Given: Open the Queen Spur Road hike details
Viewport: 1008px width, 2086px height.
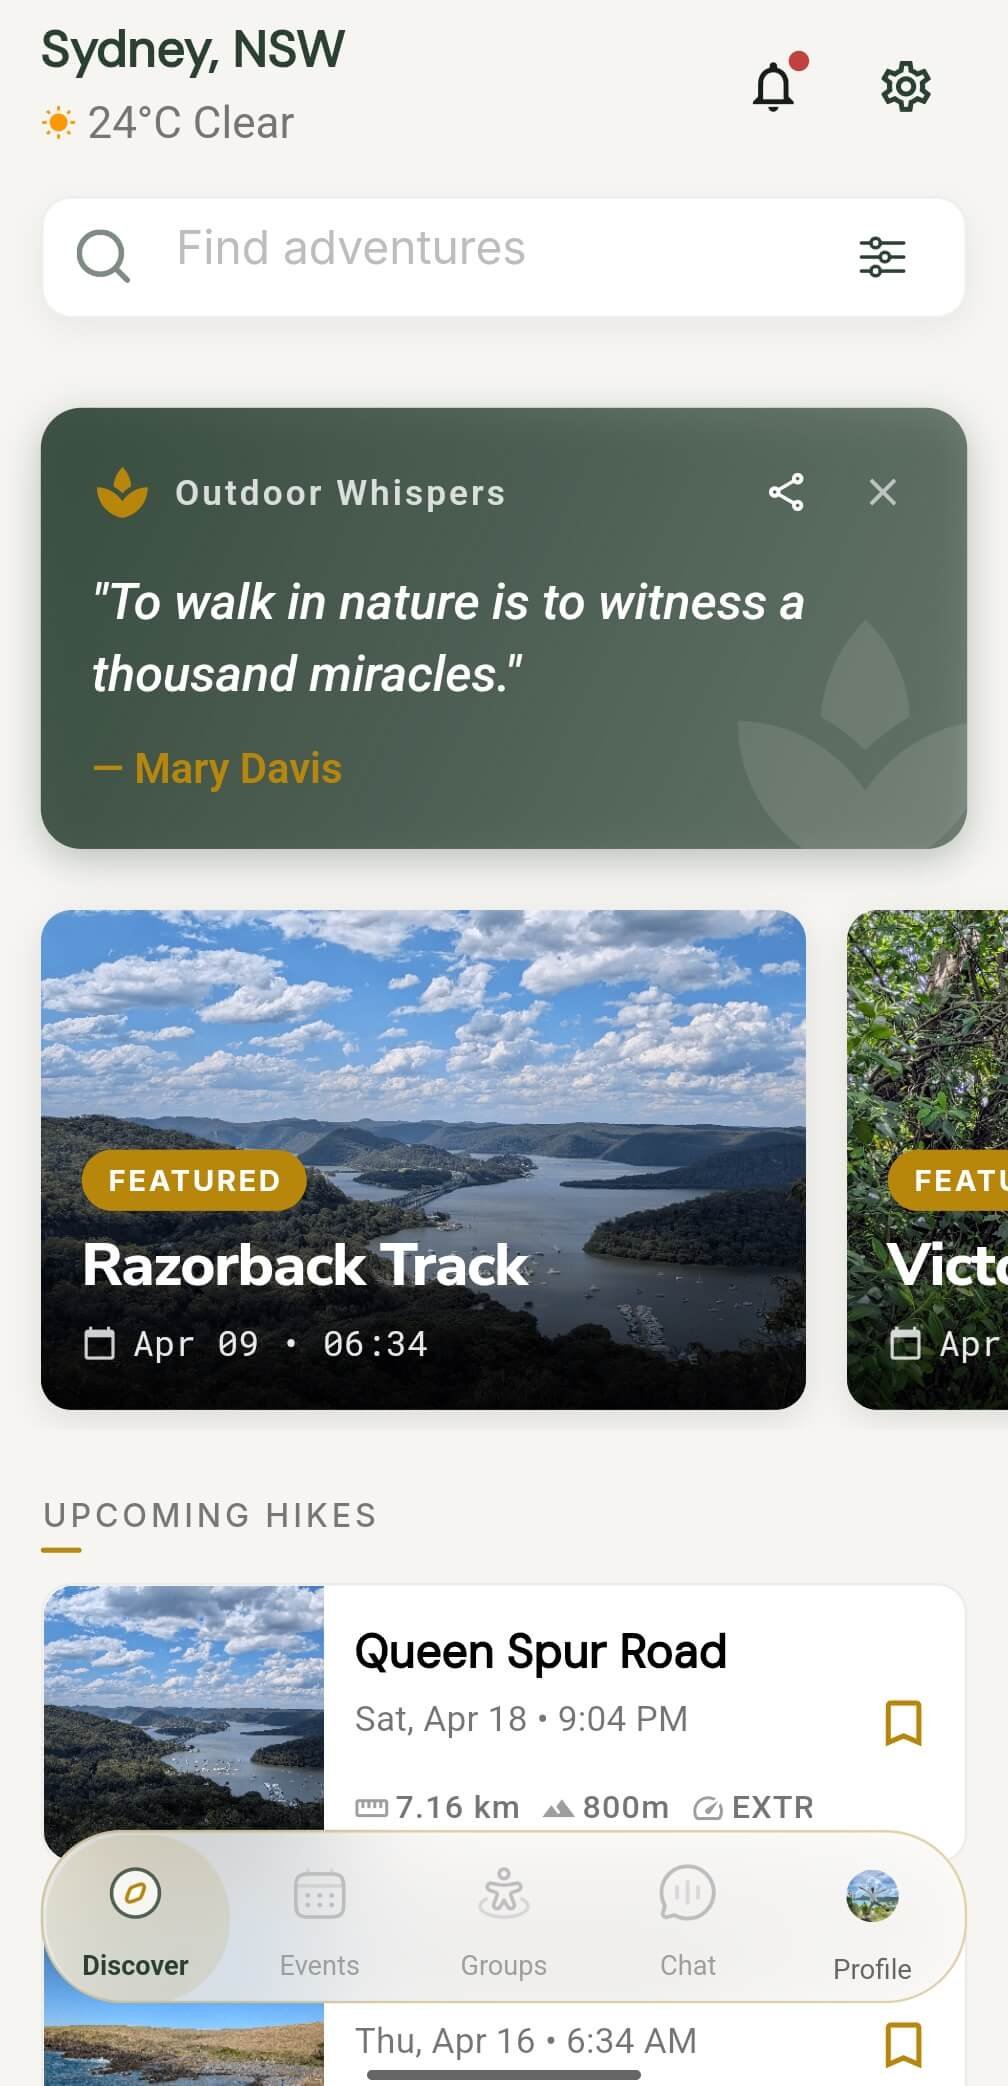Looking at the screenshot, I should [540, 1651].
